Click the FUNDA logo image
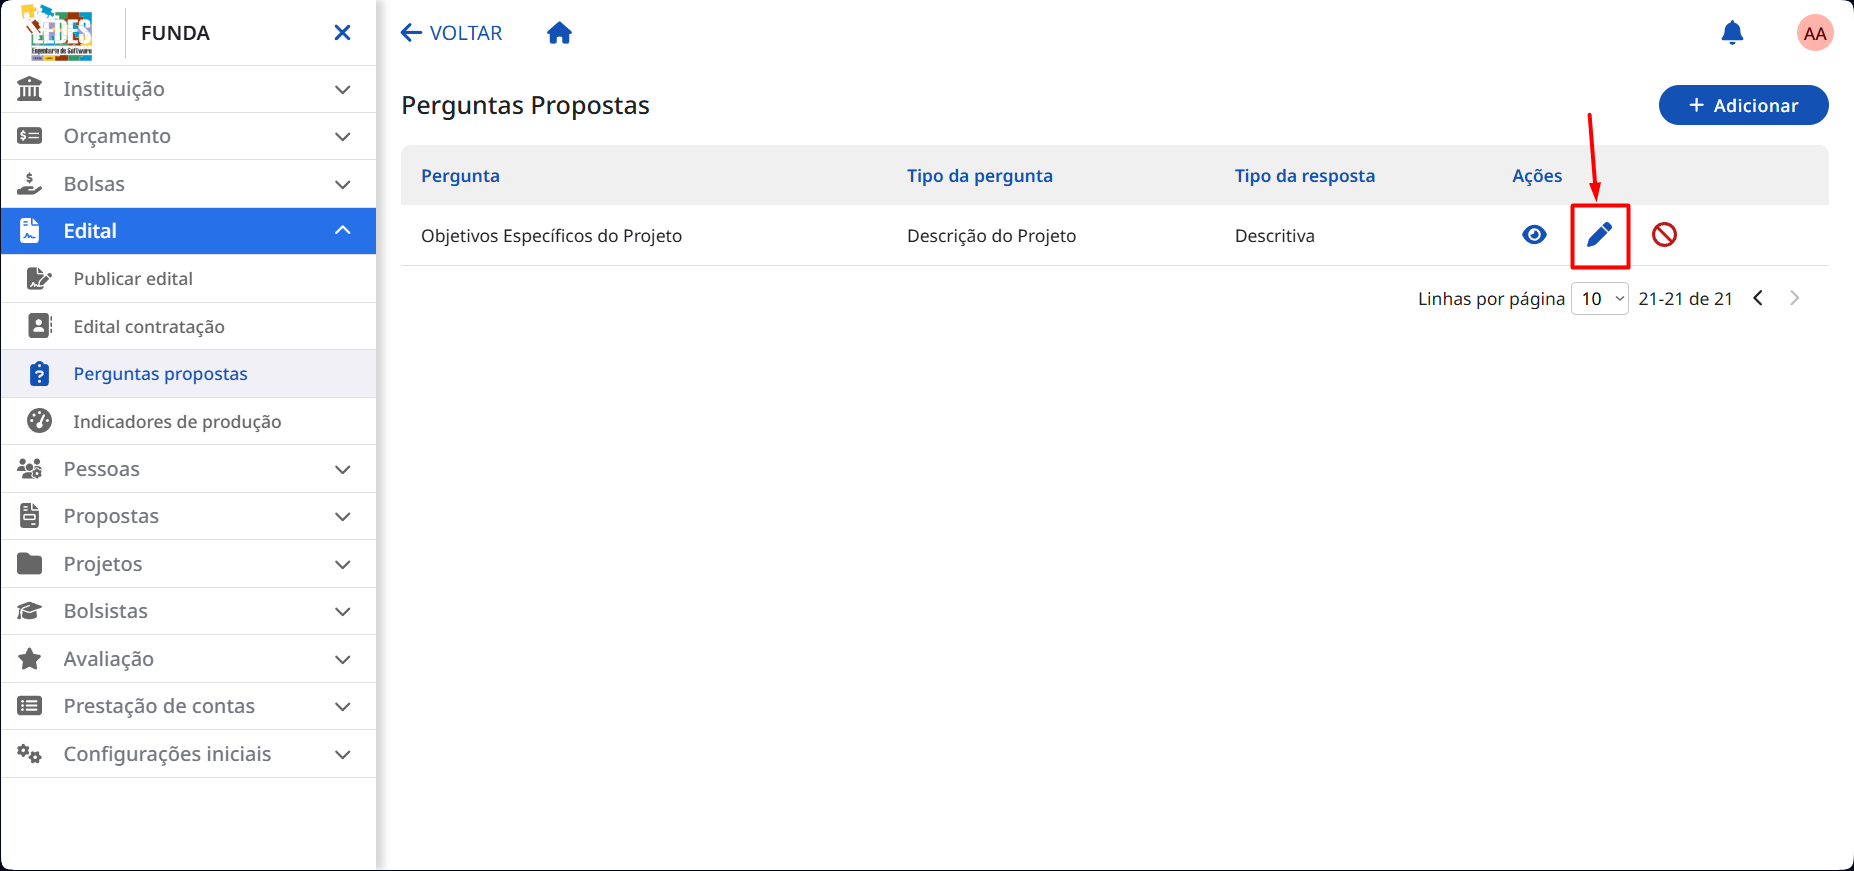Screen dimensions: 1854x871 [58, 33]
